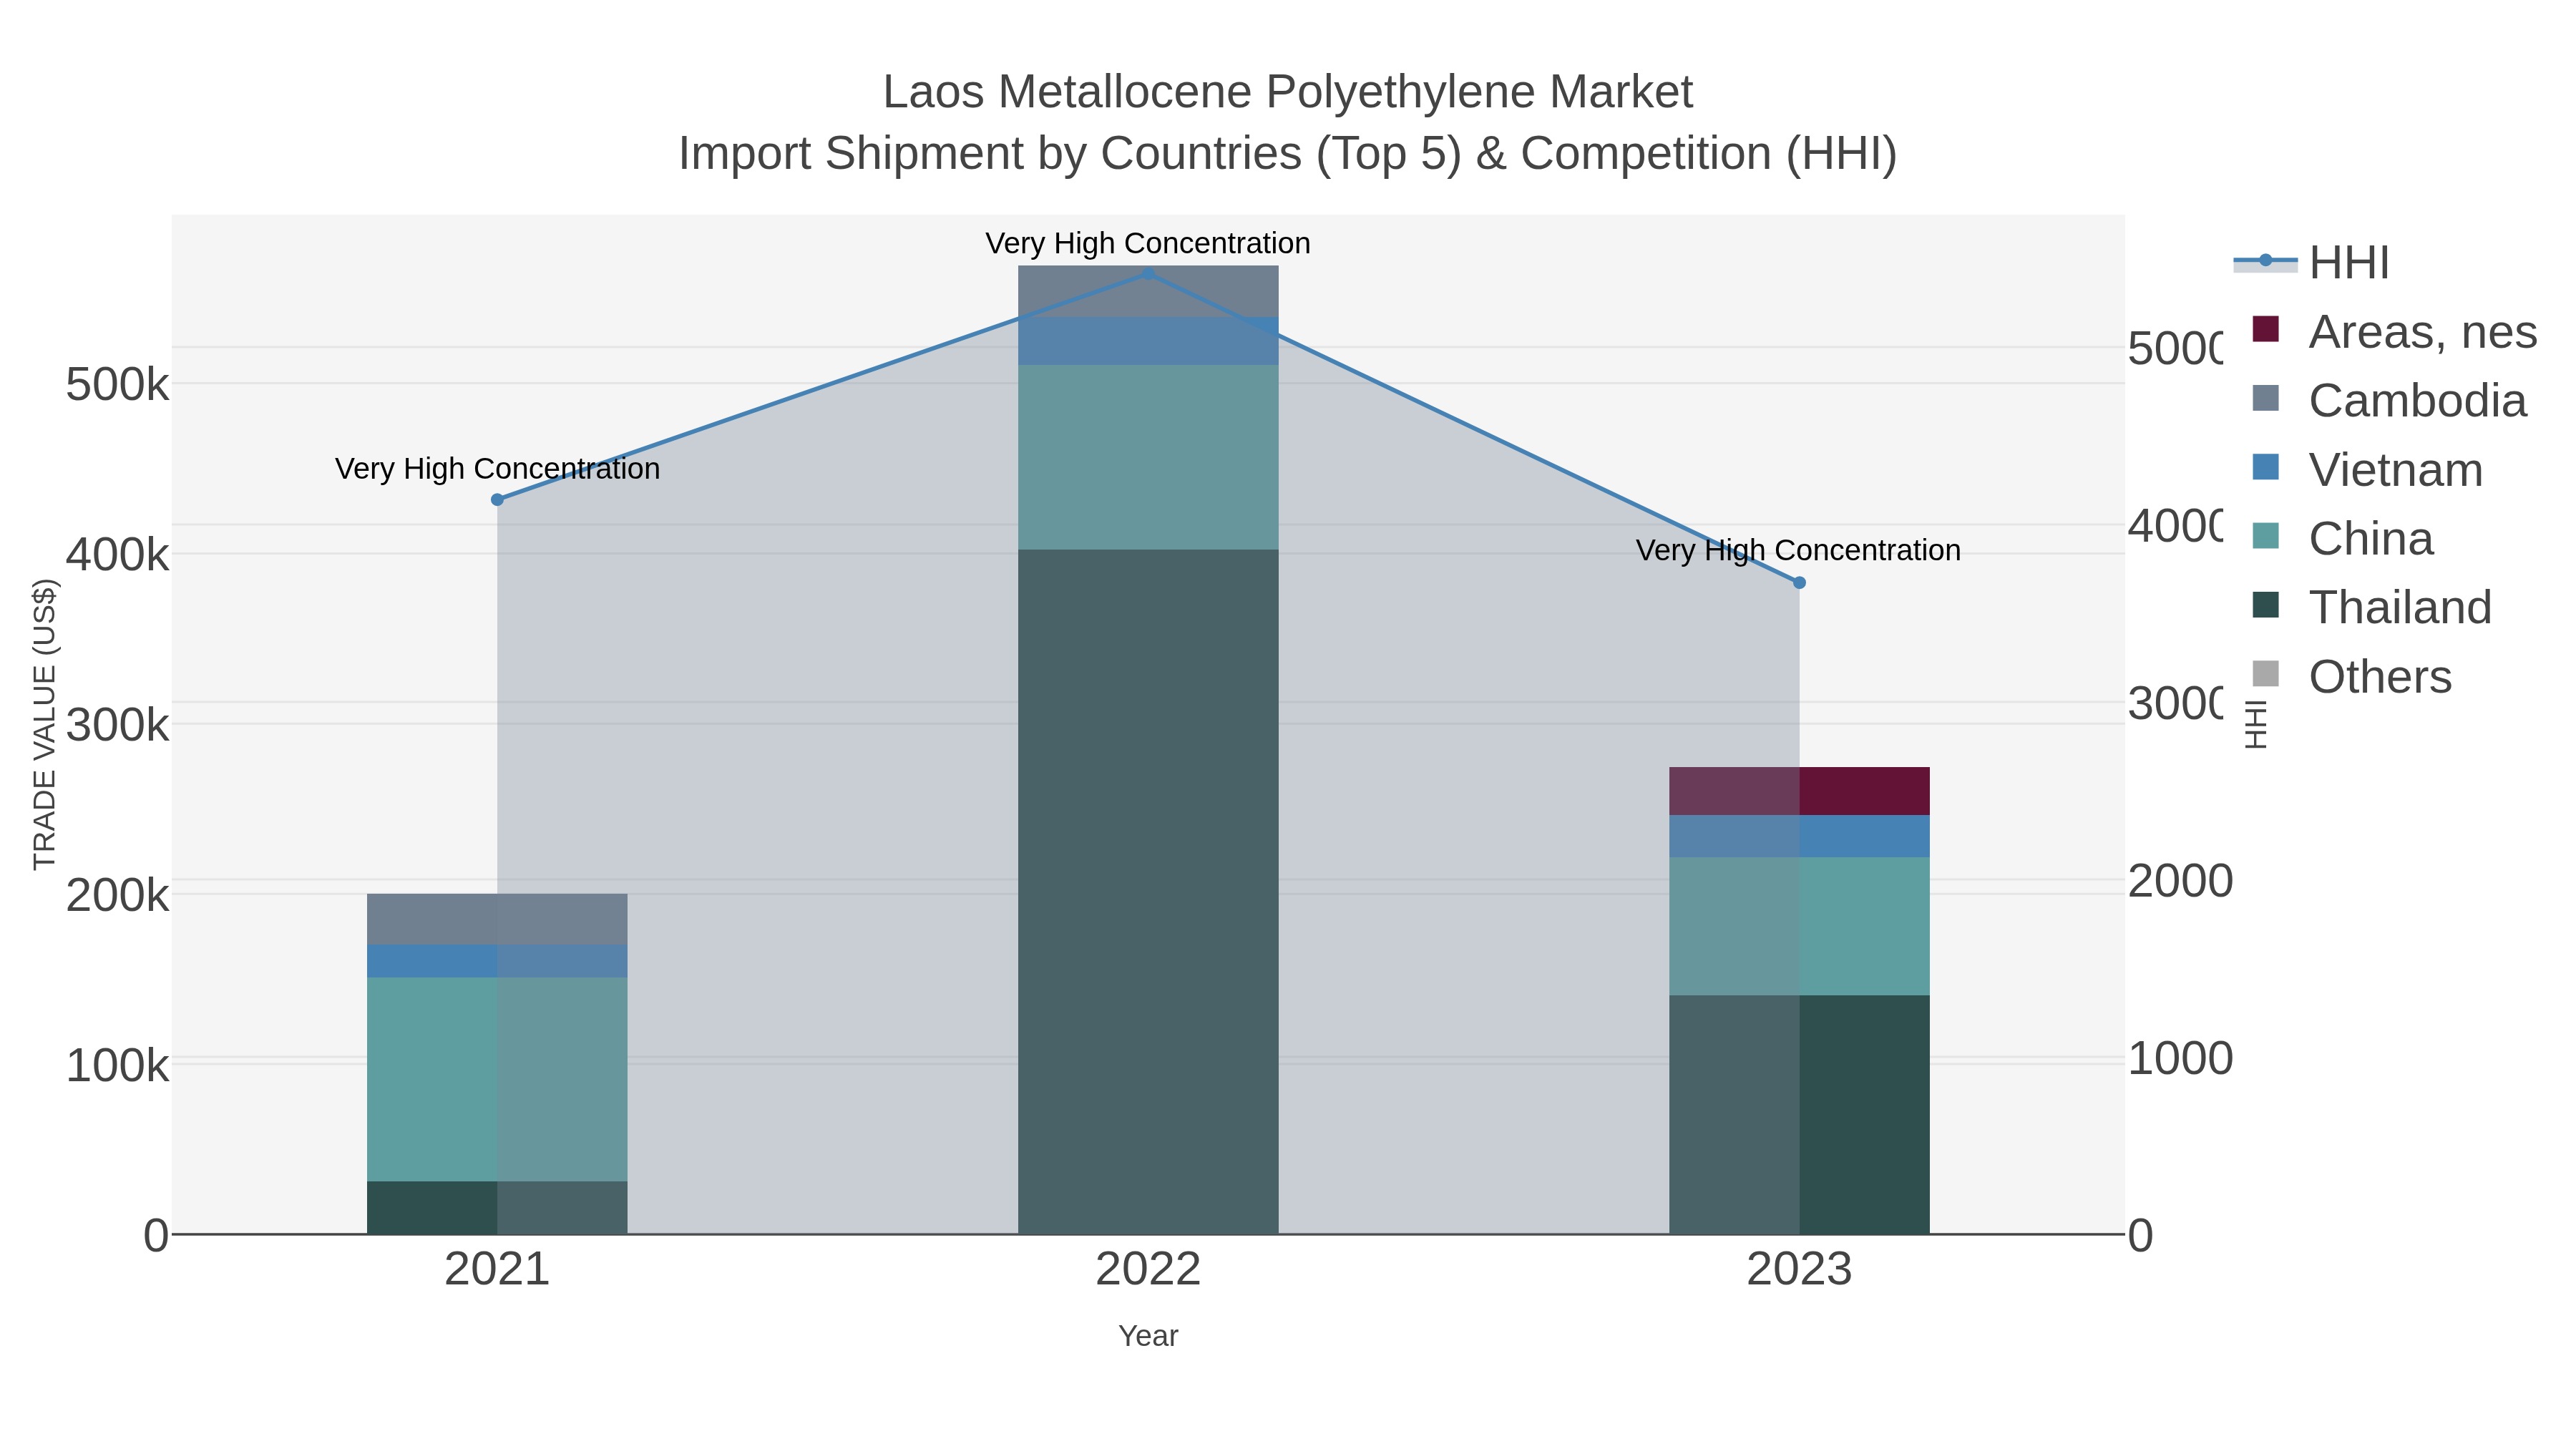Click the 2023 Thailand bar segment
Screen dimensions: 2576x1449
point(1799,1115)
